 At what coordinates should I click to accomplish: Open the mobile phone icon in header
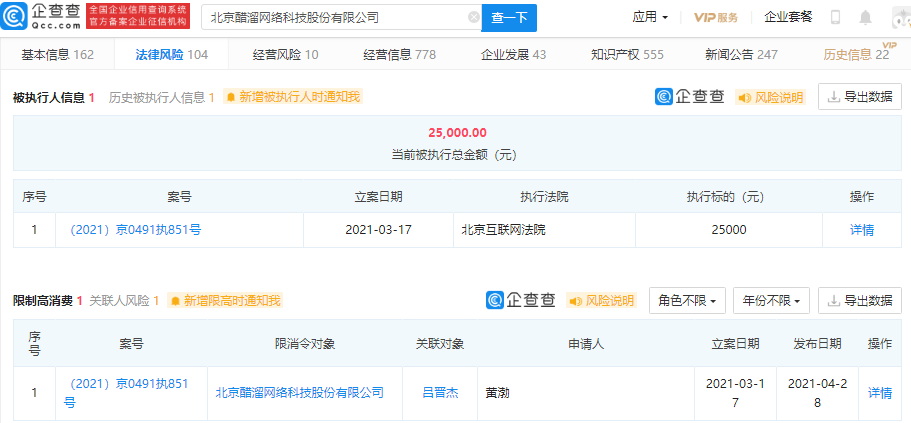835,17
